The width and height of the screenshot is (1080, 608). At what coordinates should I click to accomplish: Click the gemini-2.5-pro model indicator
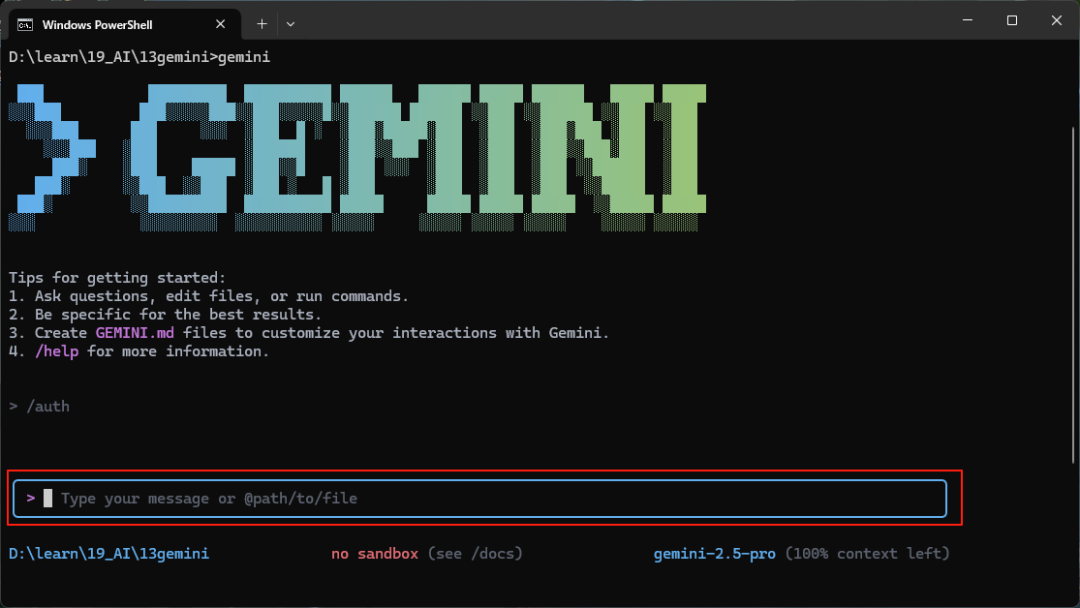[x=714, y=553]
